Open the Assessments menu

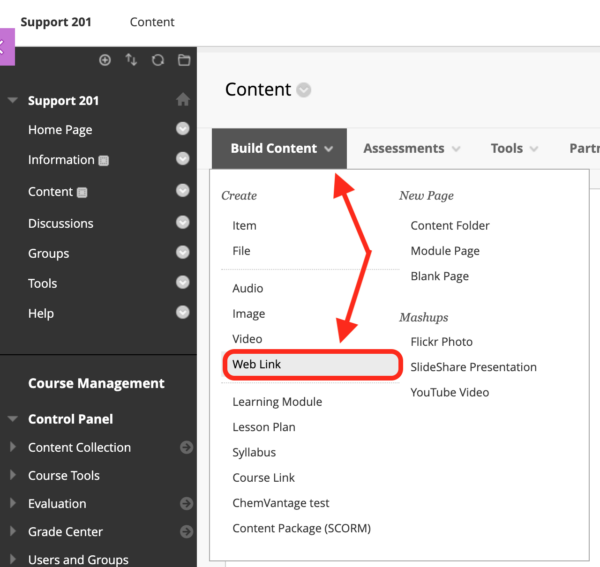coord(411,148)
